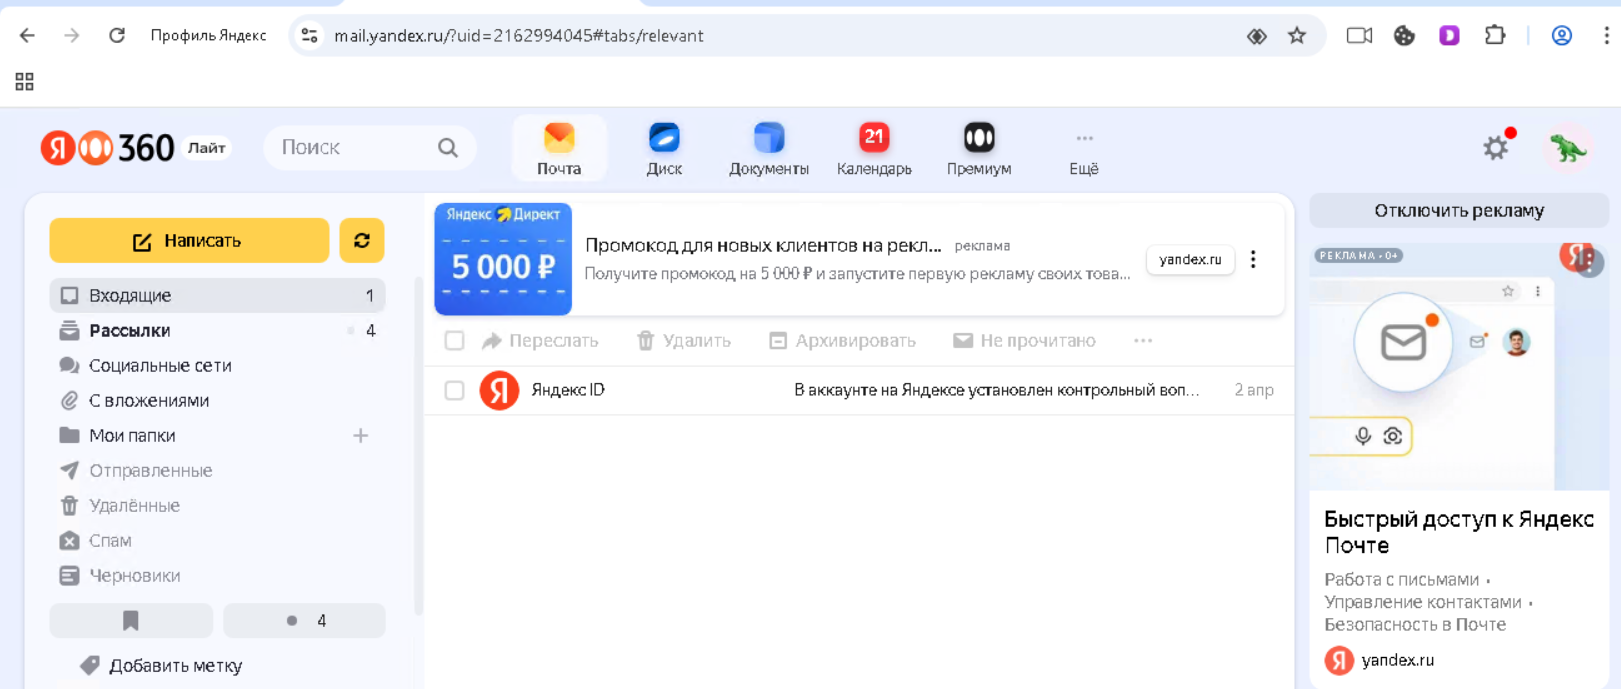
Task: Click Отключить рекламу button
Action: 1458,211
